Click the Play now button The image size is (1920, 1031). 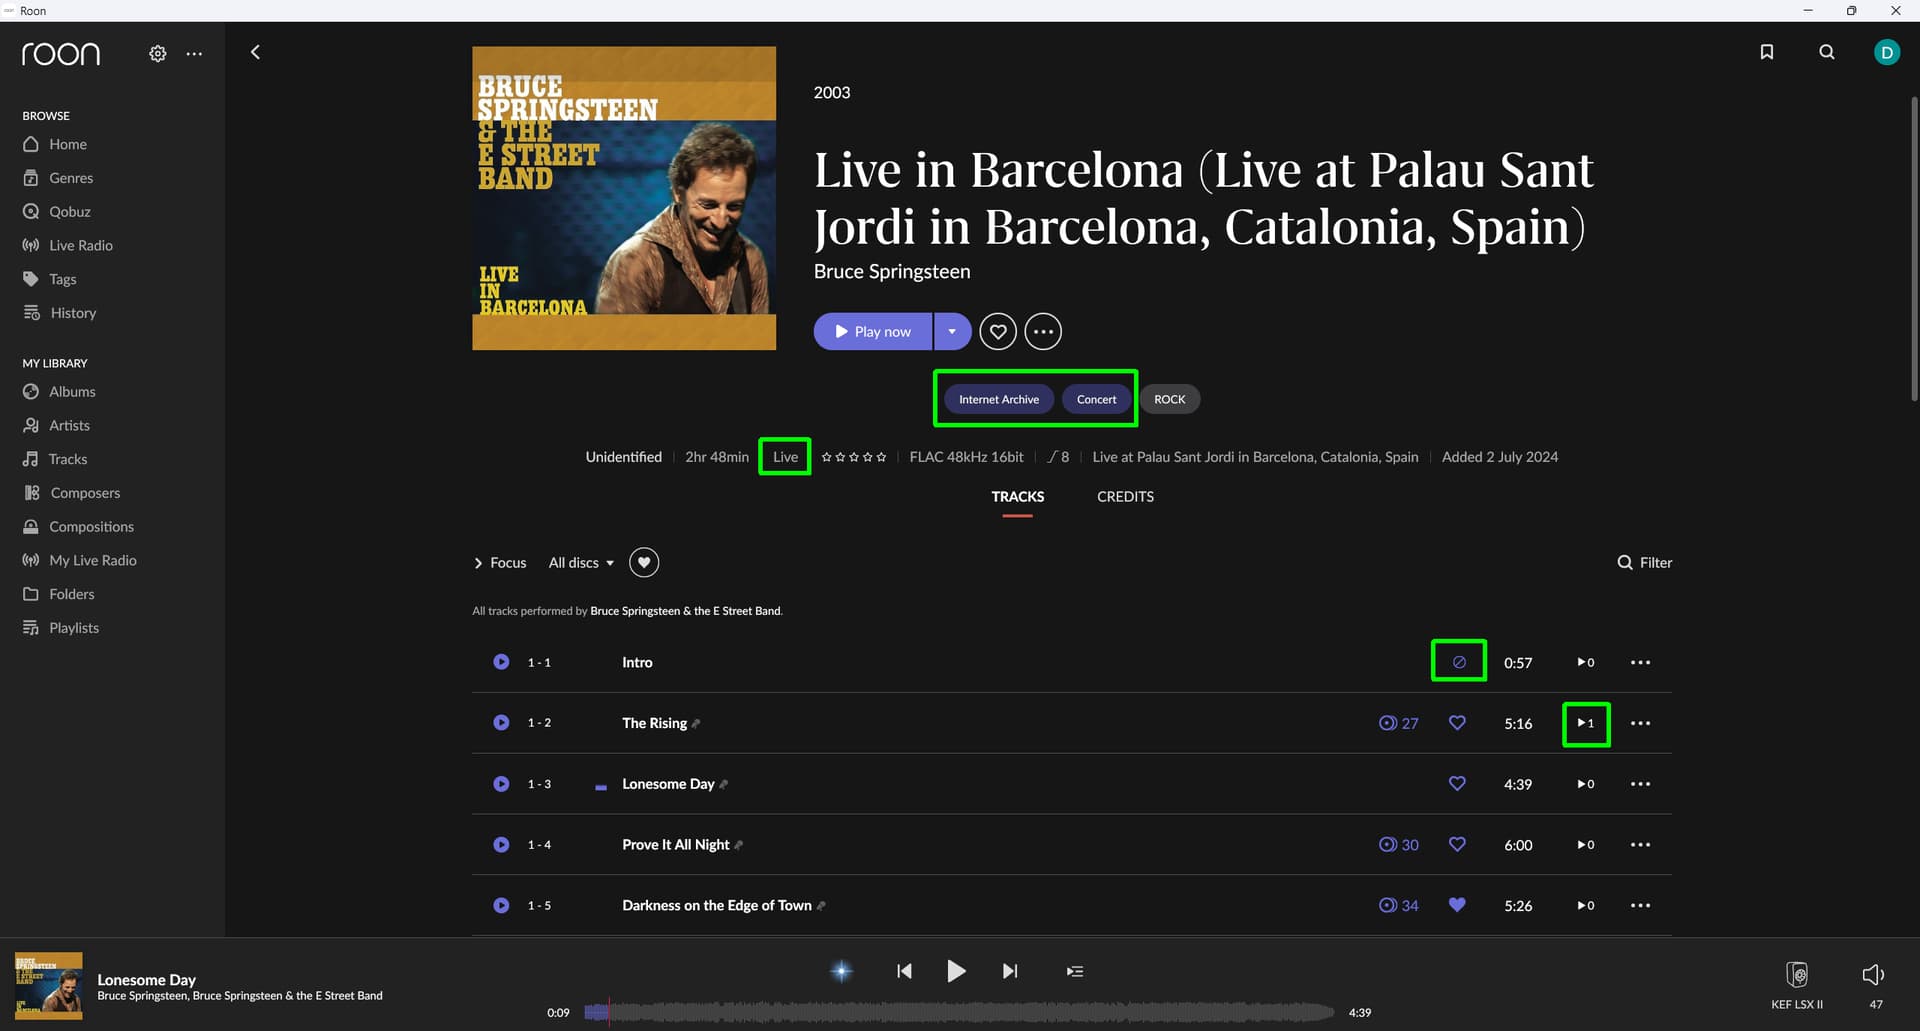click(873, 331)
